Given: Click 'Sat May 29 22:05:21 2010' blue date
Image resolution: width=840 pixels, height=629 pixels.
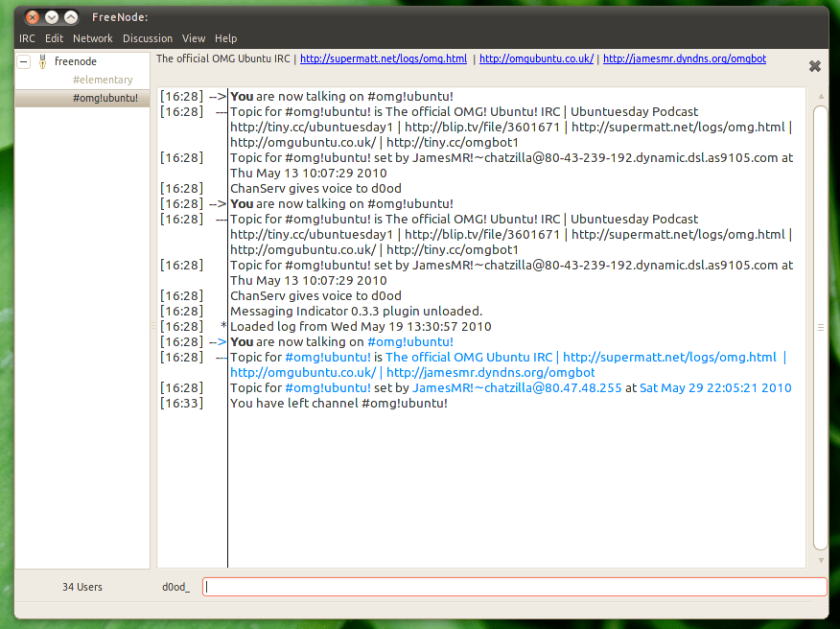Looking at the screenshot, I should pyautogui.click(x=715, y=388).
